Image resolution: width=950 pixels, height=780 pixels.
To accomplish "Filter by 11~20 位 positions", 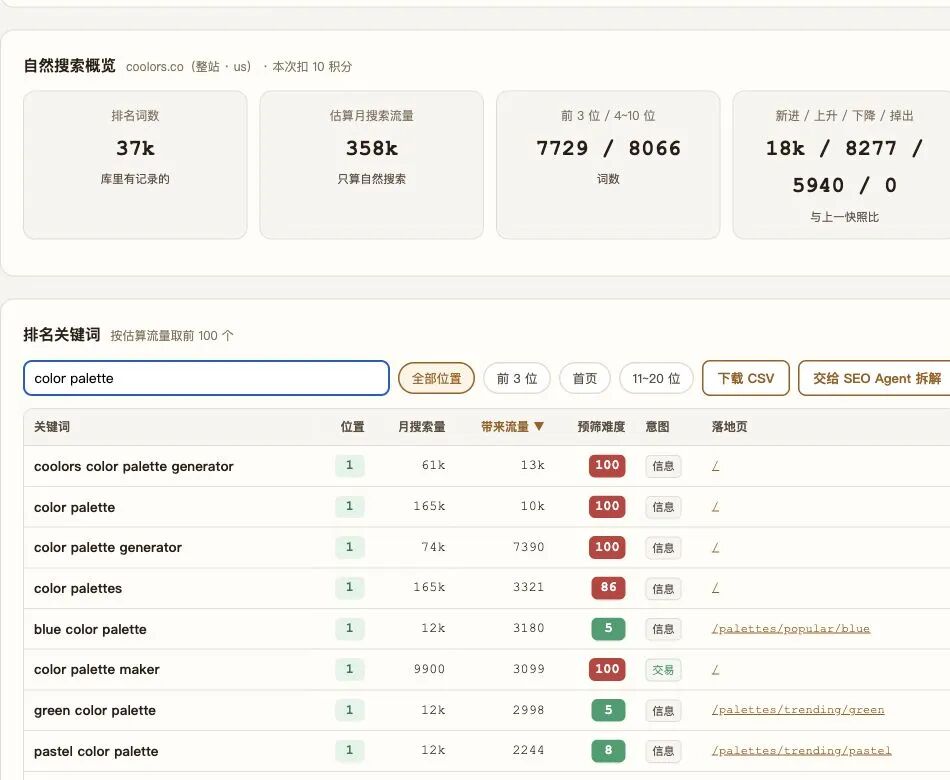I will pos(656,378).
